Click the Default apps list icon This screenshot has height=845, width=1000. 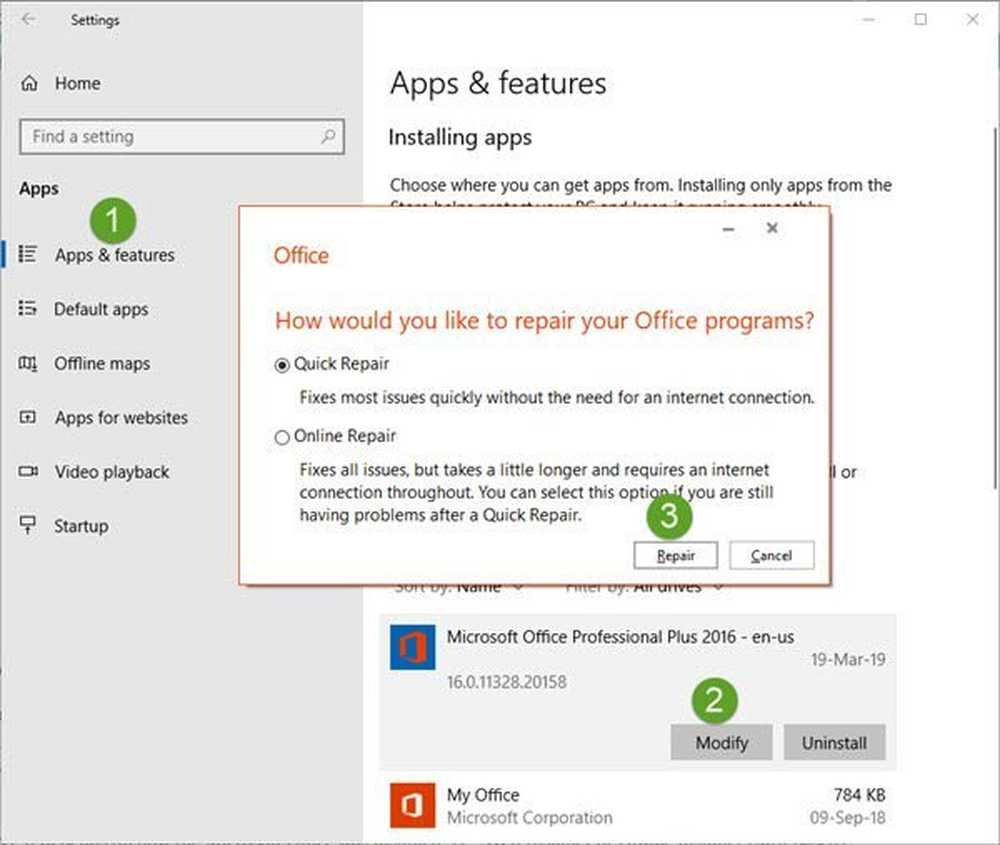[x=27, y=309]
